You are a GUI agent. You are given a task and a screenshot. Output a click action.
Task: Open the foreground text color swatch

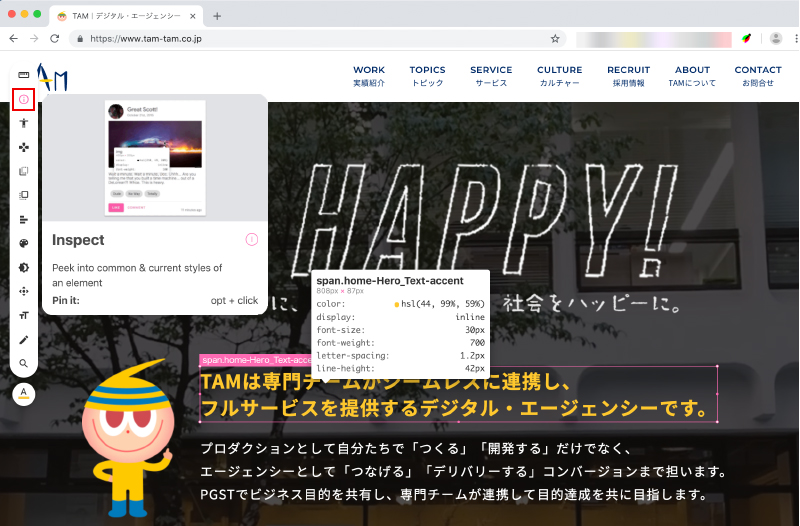(23, 394)
